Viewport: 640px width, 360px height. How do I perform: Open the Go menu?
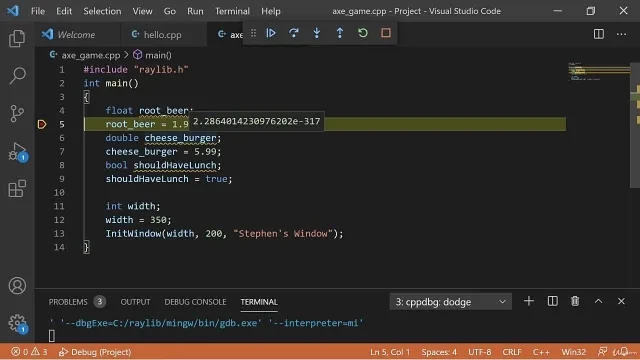pos(169,11)
